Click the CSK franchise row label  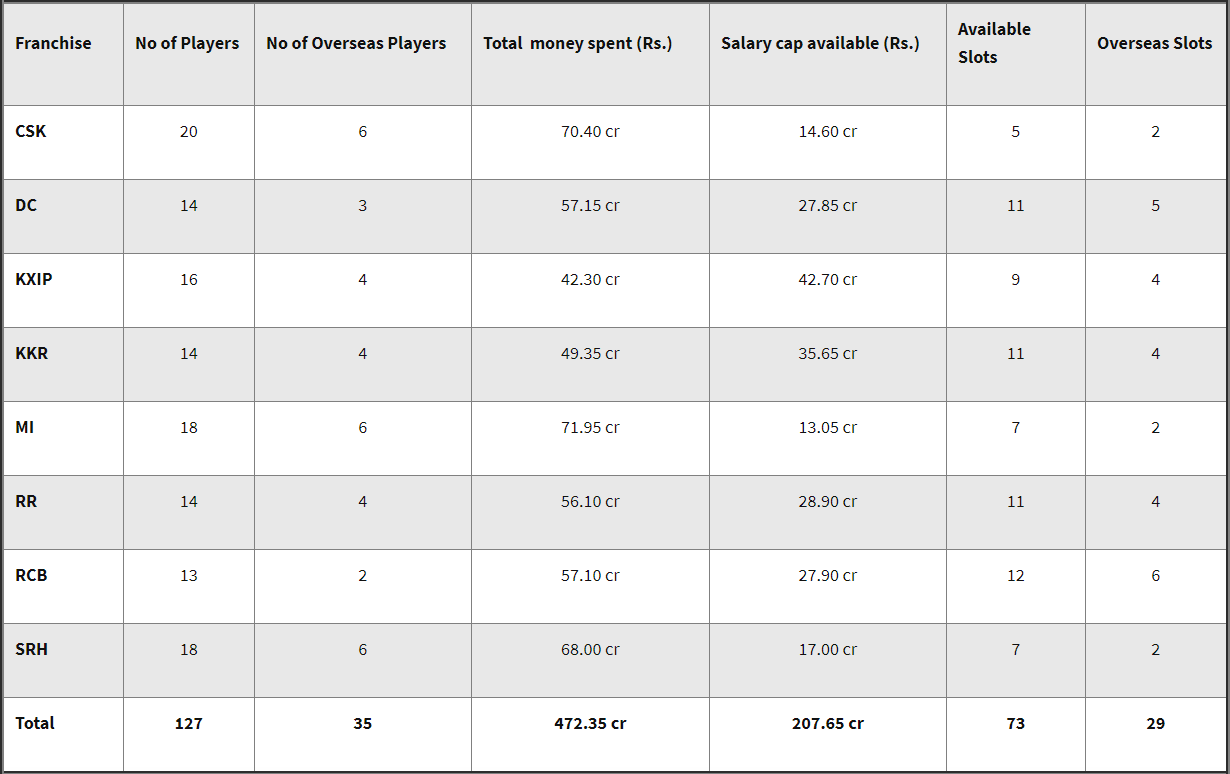(x=31, y=131)
